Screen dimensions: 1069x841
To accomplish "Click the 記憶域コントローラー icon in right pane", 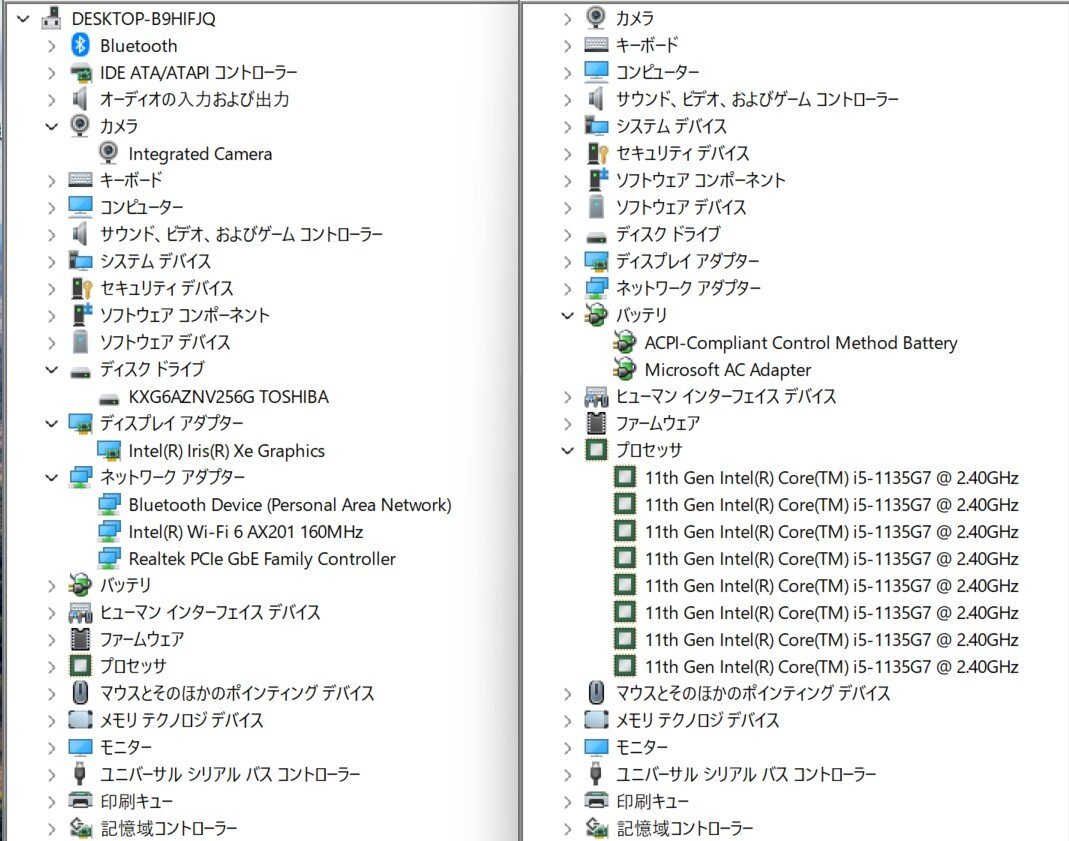I will tap(596, 827).
